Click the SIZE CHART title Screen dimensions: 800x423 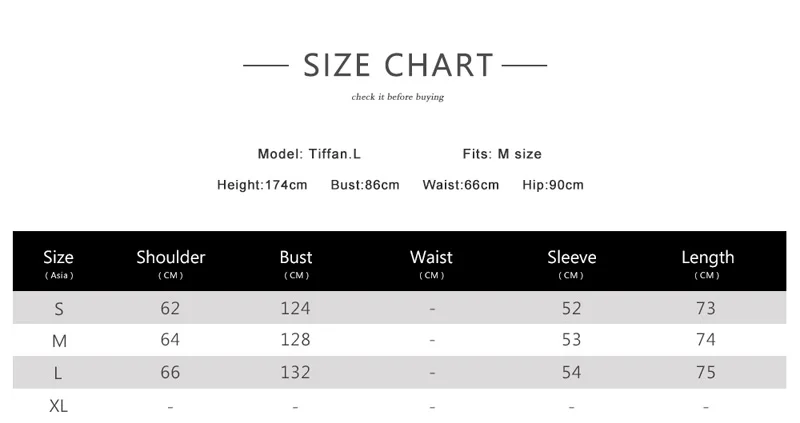pos(398,65)
